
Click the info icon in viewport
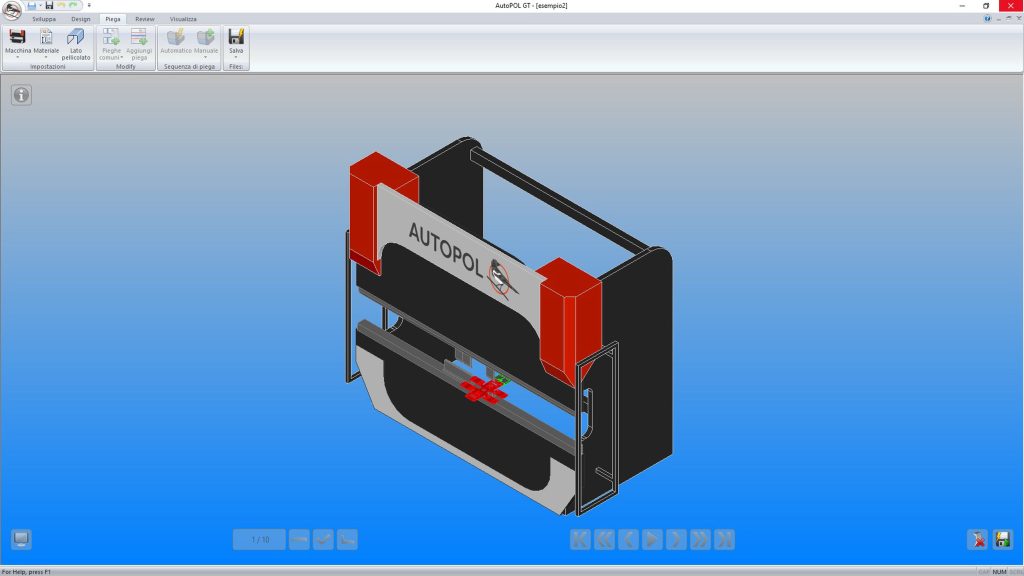click(x=22, y=95)
